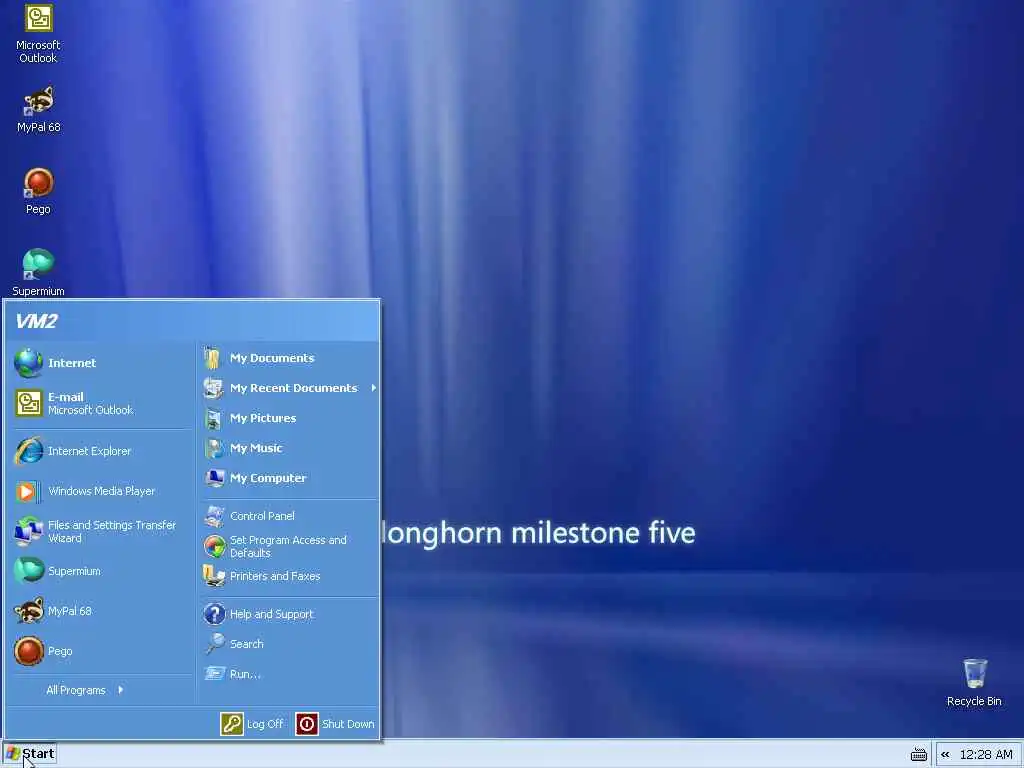Image resolution: width=1024 pixels, height=768 pixels.
Task: Click the Log Off button
Action: point(252,724)
